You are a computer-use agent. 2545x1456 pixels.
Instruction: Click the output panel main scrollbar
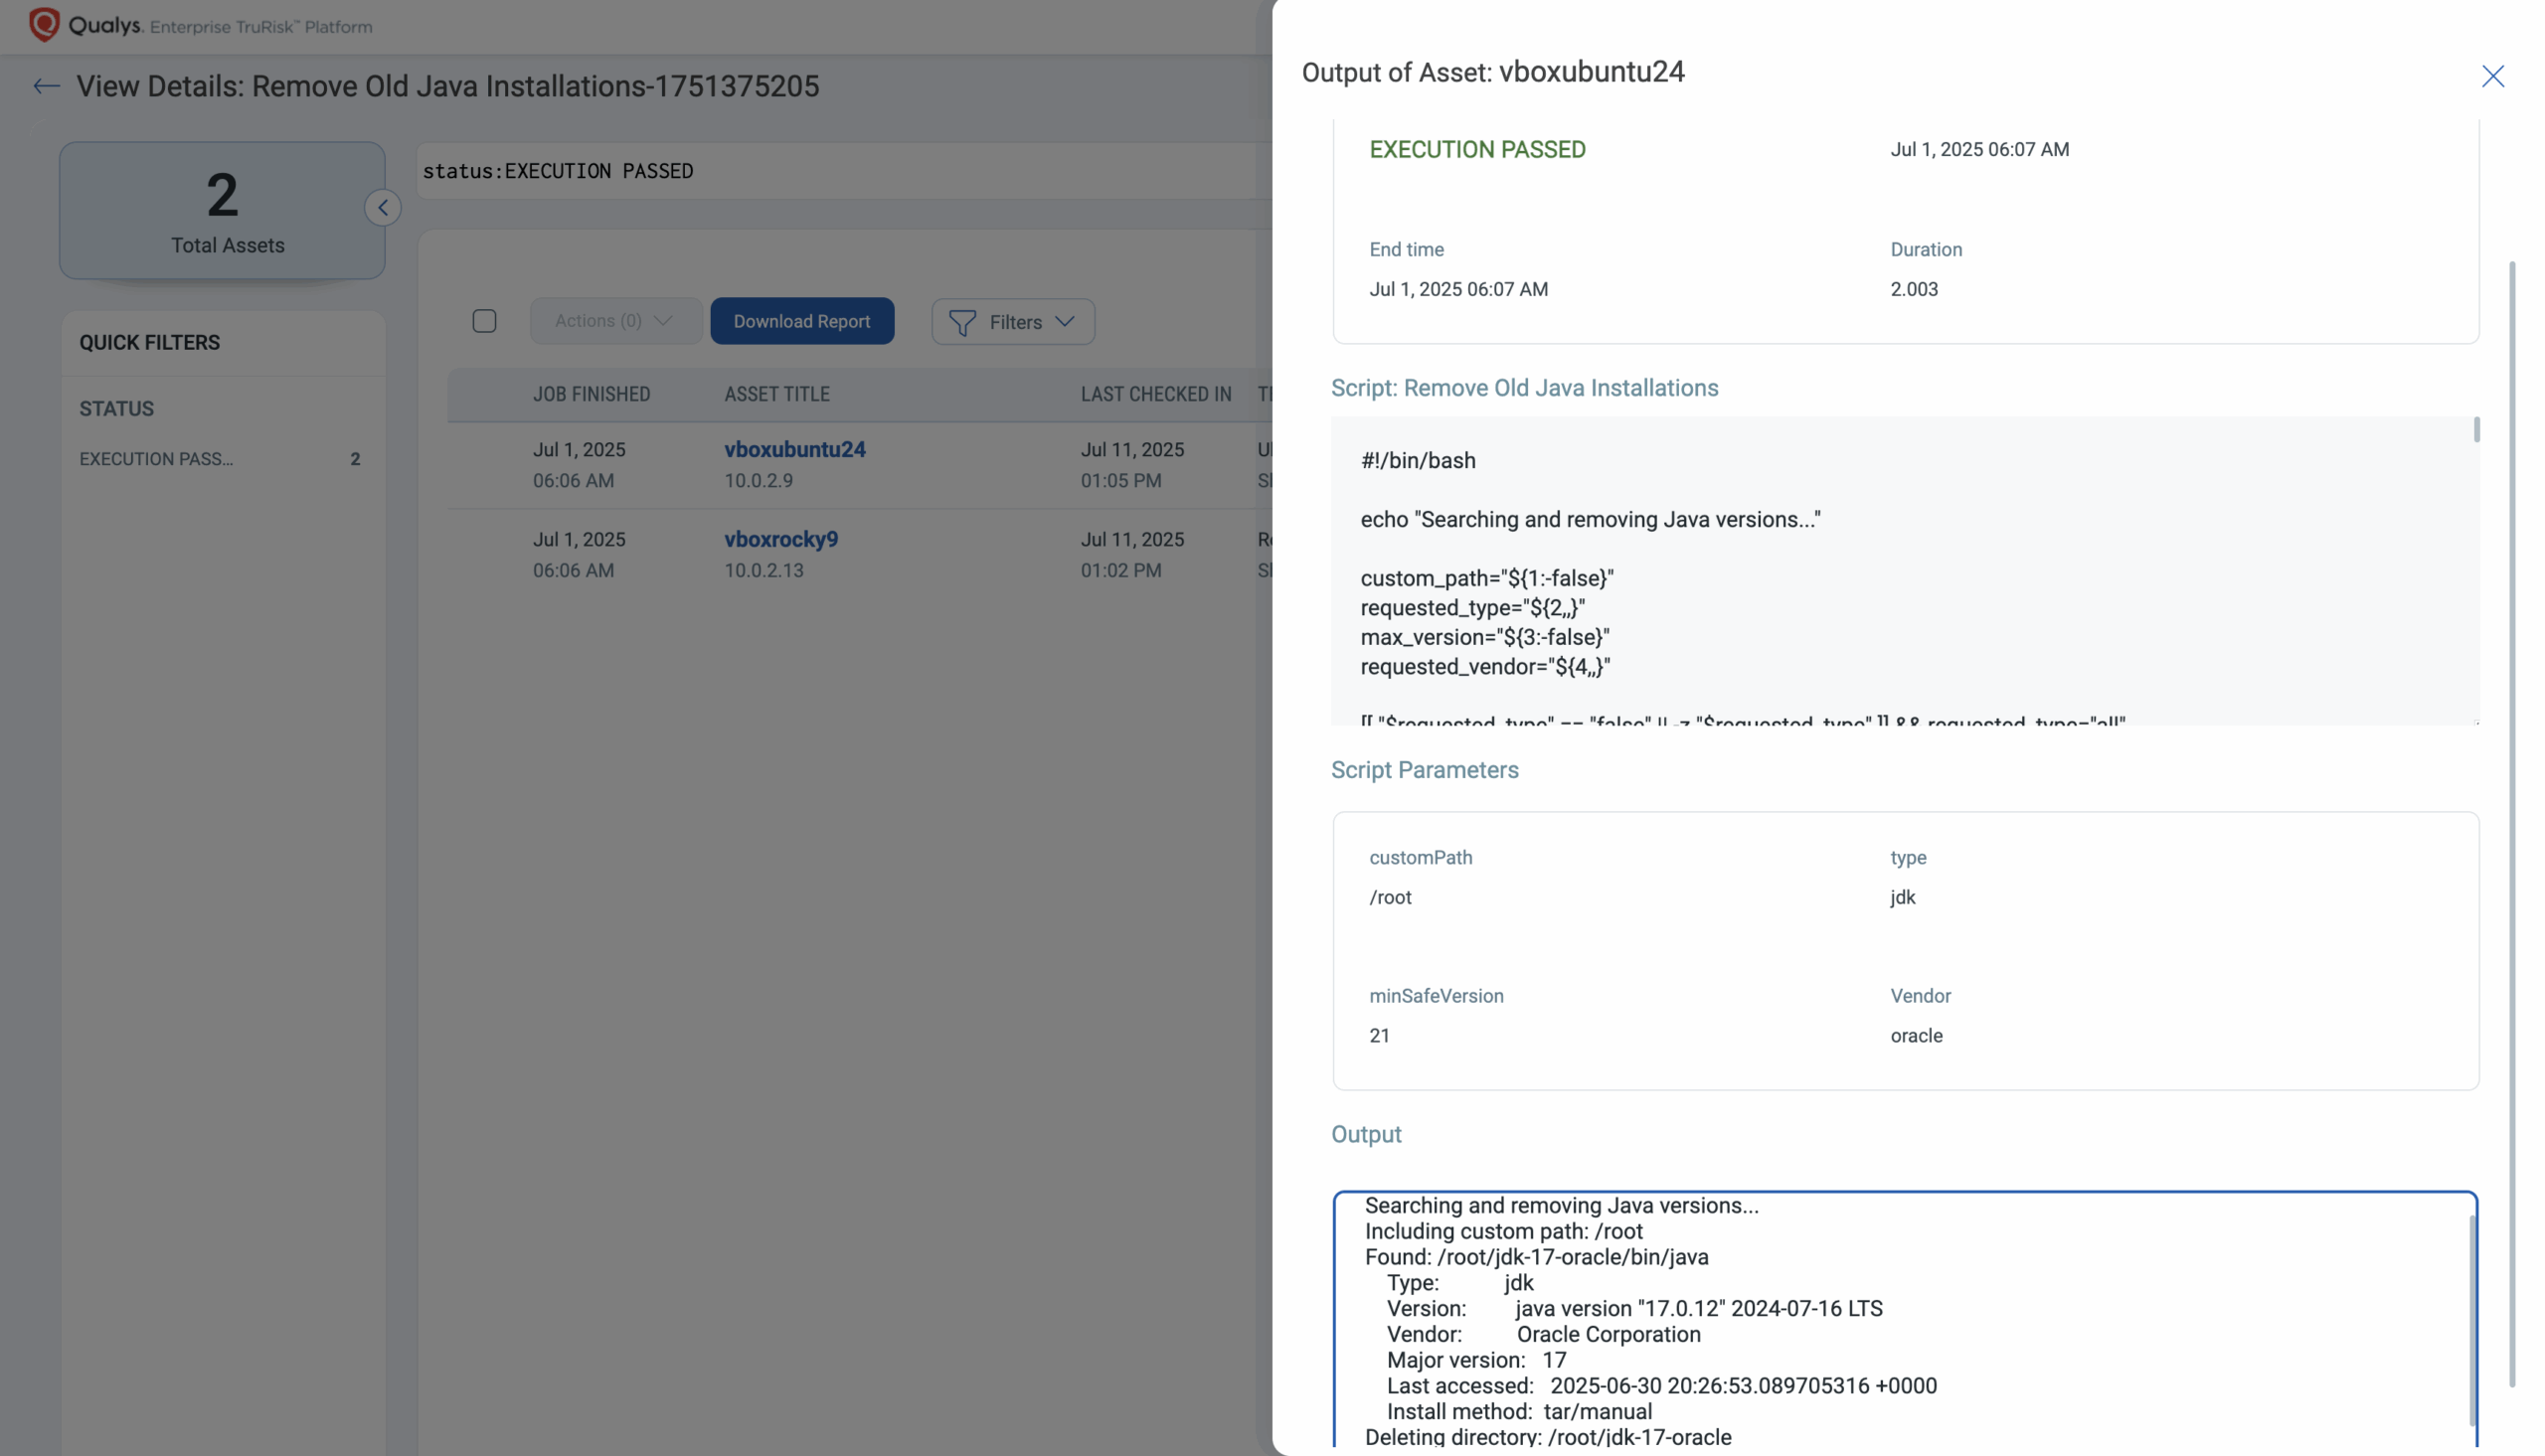click(2511, 824)
